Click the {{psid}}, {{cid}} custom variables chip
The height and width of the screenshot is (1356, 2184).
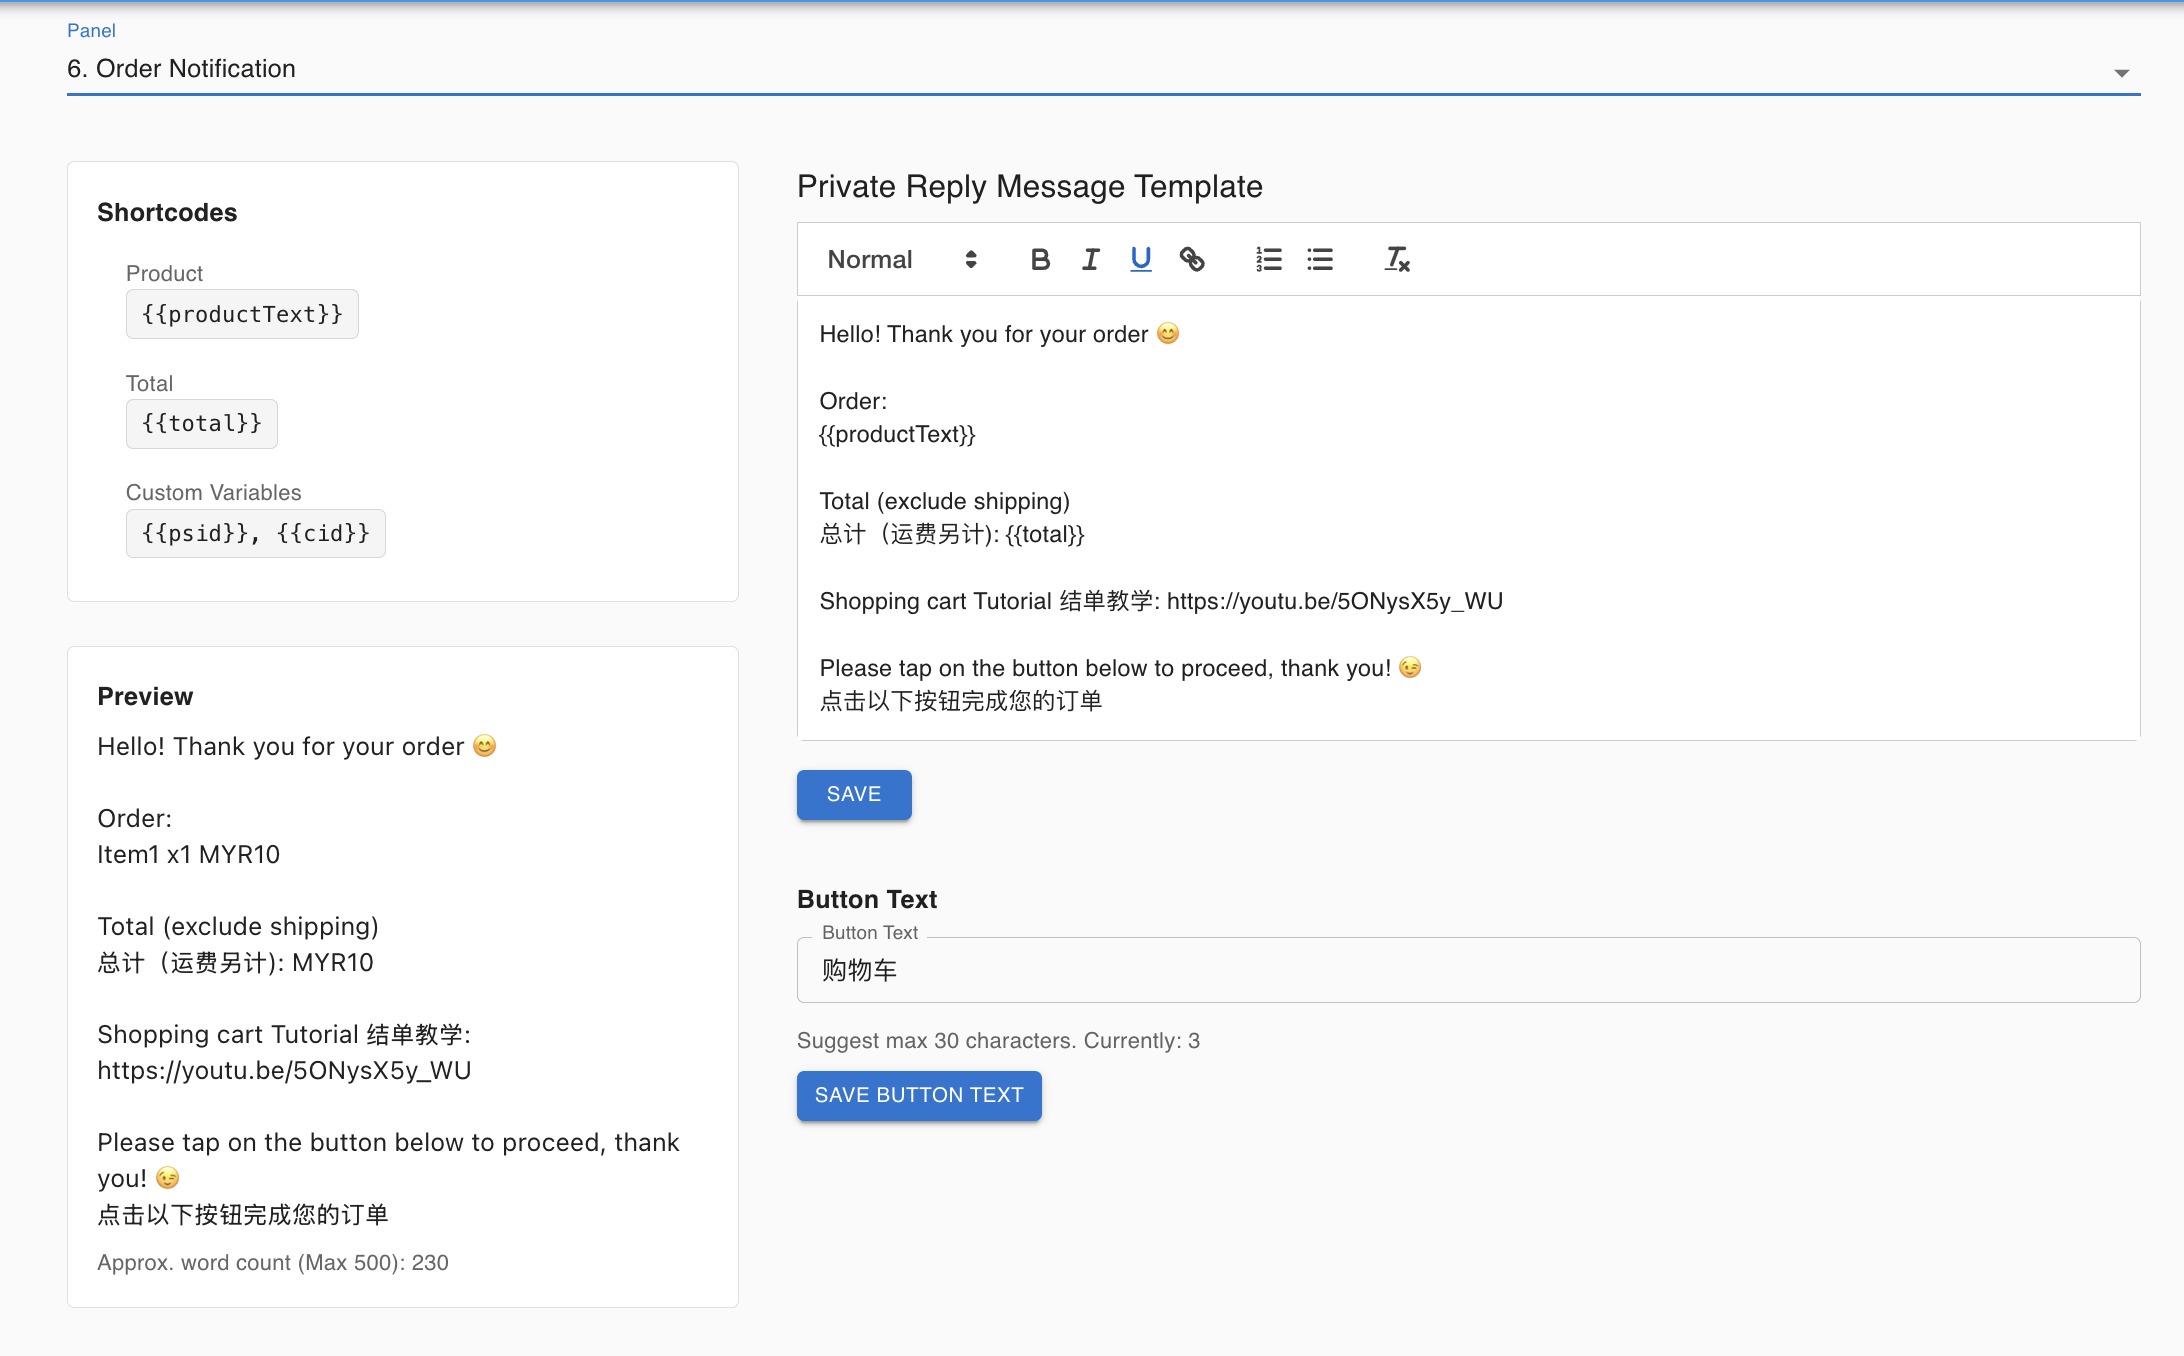[x=256, y=534]
